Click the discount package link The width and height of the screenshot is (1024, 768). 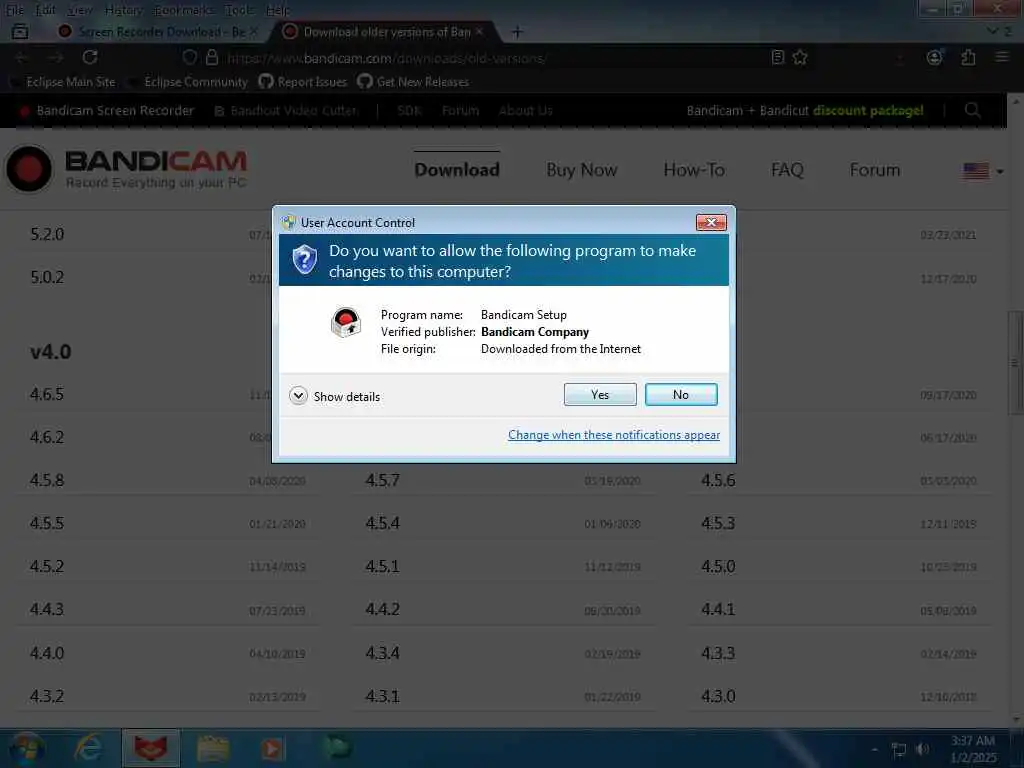tap(868, 110)
